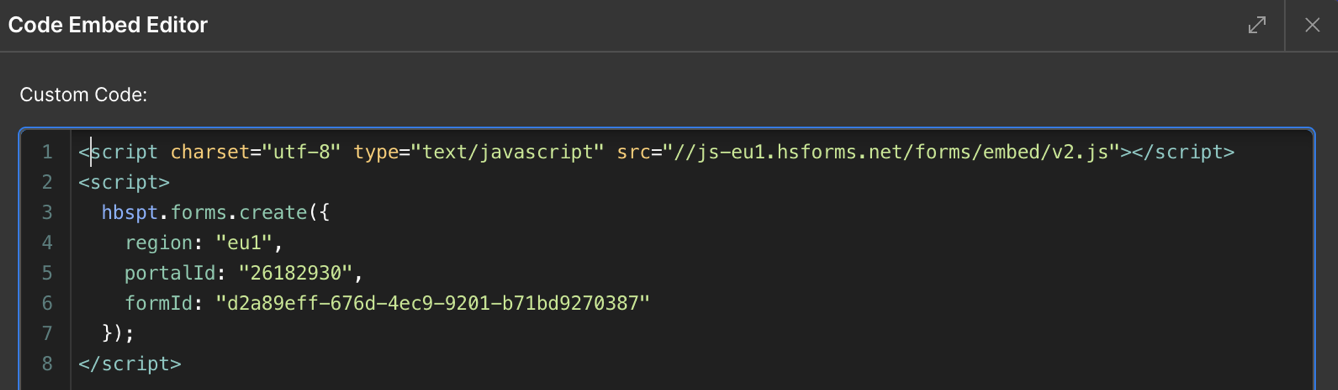Click on the portalId value 26182930
Image resolution: width=1338 pixels, height=390 pixels.
pos(295,273)
